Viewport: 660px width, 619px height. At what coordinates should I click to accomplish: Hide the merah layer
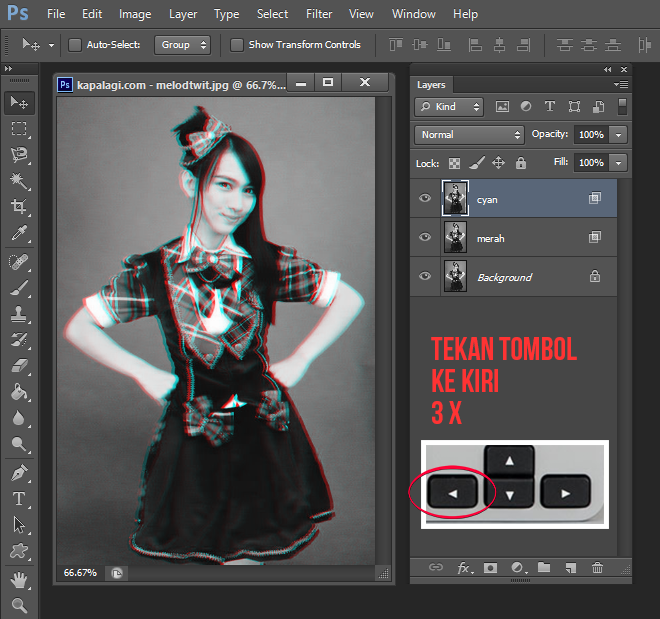pos(425,238)
